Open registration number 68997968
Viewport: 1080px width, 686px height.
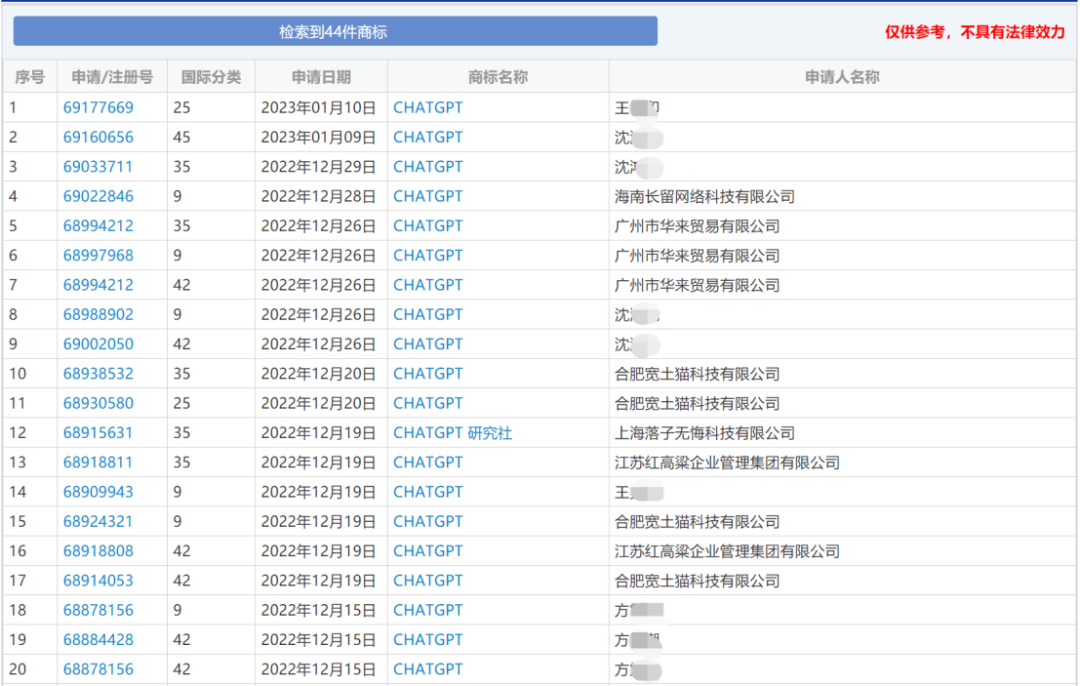coord(98,256)
